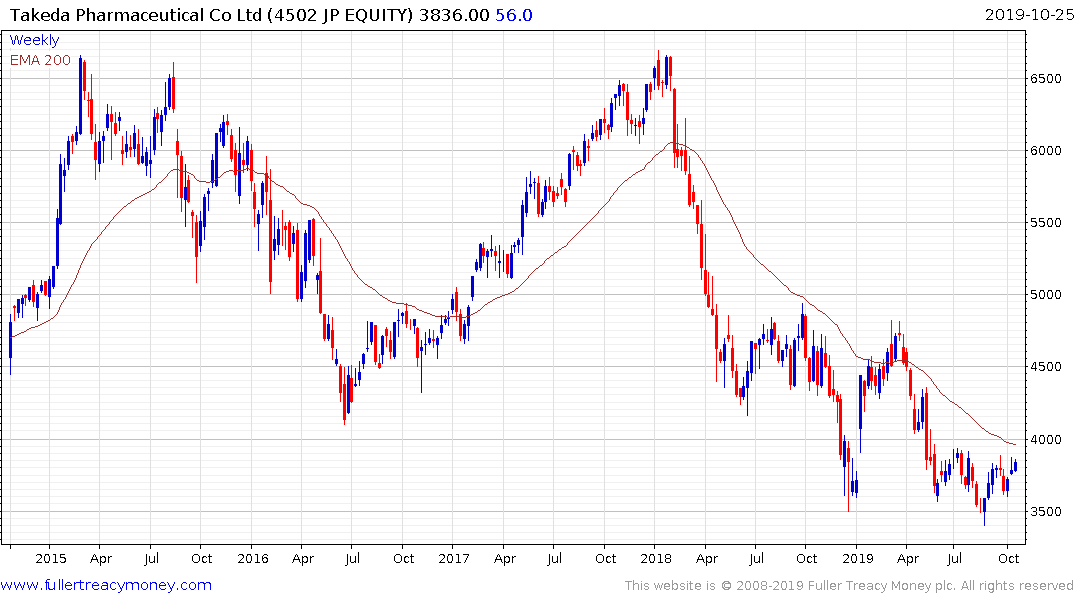The height and width of the screenshot is (600, 1075).
Task: Click the 3500 price axis label
Action: pyautogui.click(x=1046, y=512)
